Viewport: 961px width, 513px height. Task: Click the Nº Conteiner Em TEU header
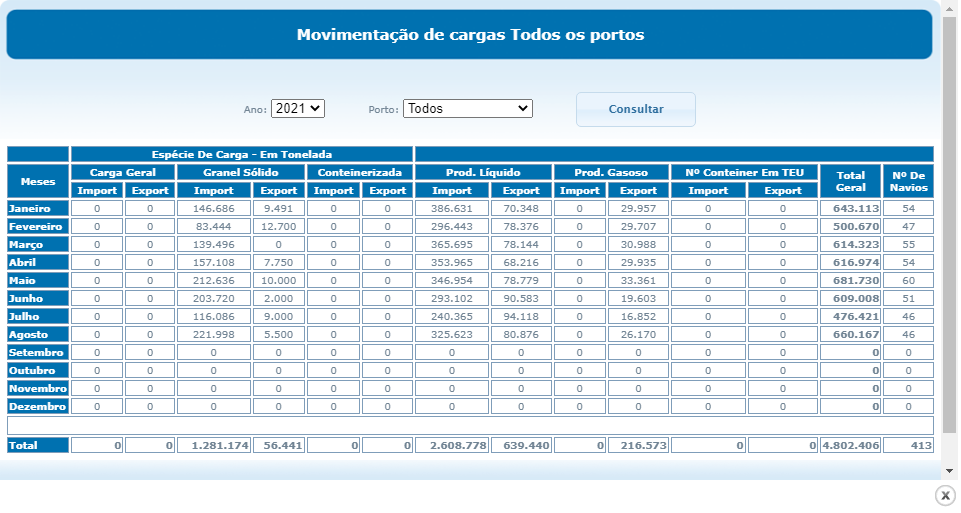[x=745, y=172]
